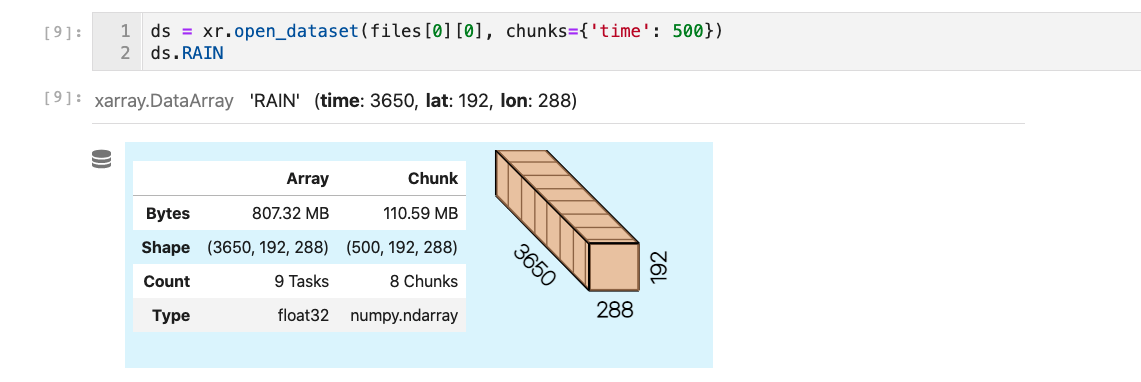Screen dimensions: 1141x382
Task: Click the float32 type cell
Action: click(304, 316)
